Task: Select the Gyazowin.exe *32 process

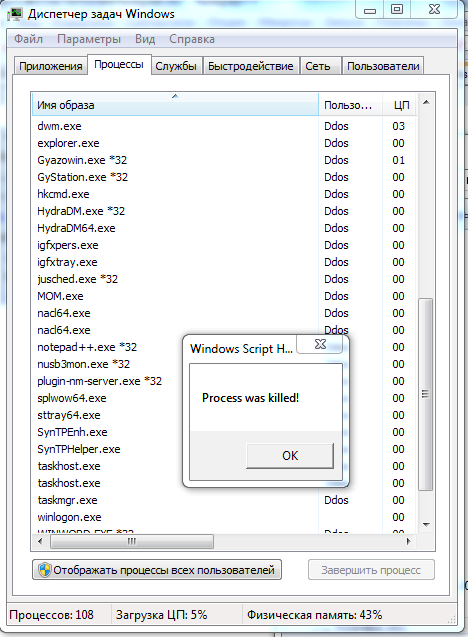Action: point(224,160)
